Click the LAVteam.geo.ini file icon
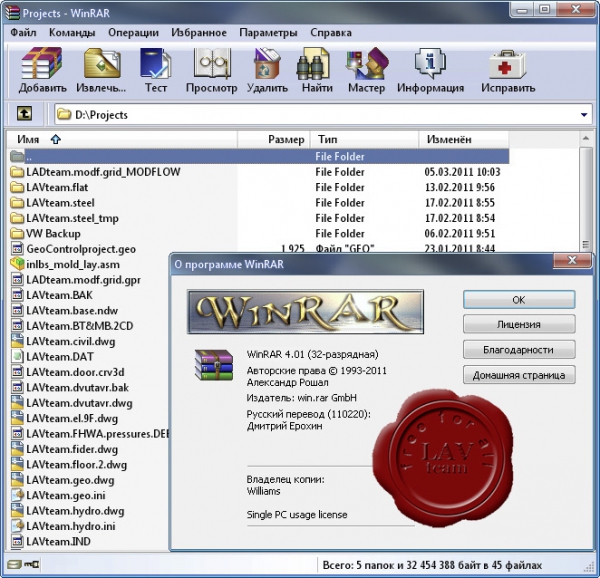 (17, 495)
